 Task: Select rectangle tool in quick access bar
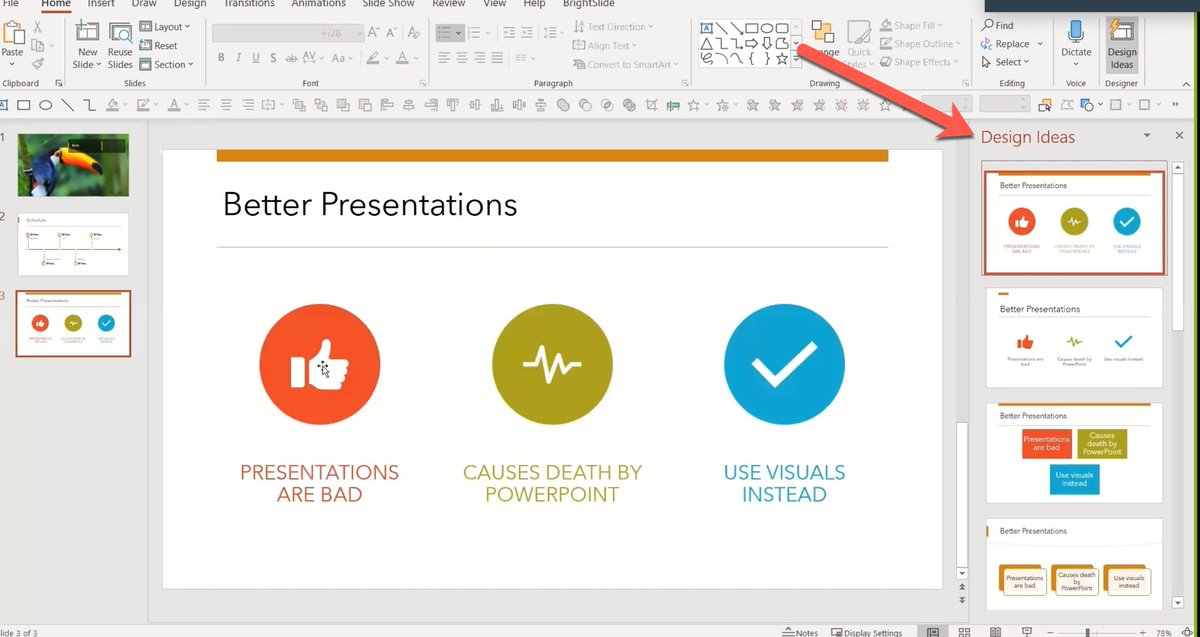(24, 104)
